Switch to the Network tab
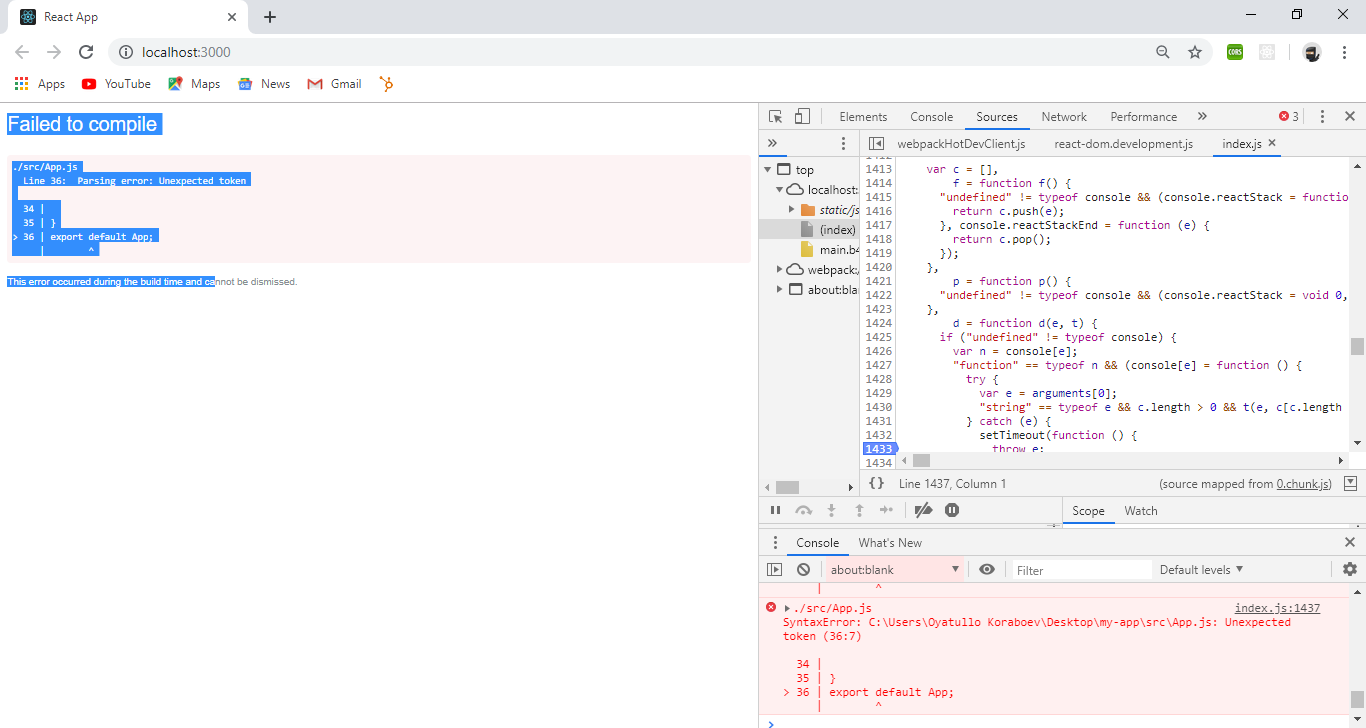Screen dimensions: 1366x728 (x=1063, y=117)
